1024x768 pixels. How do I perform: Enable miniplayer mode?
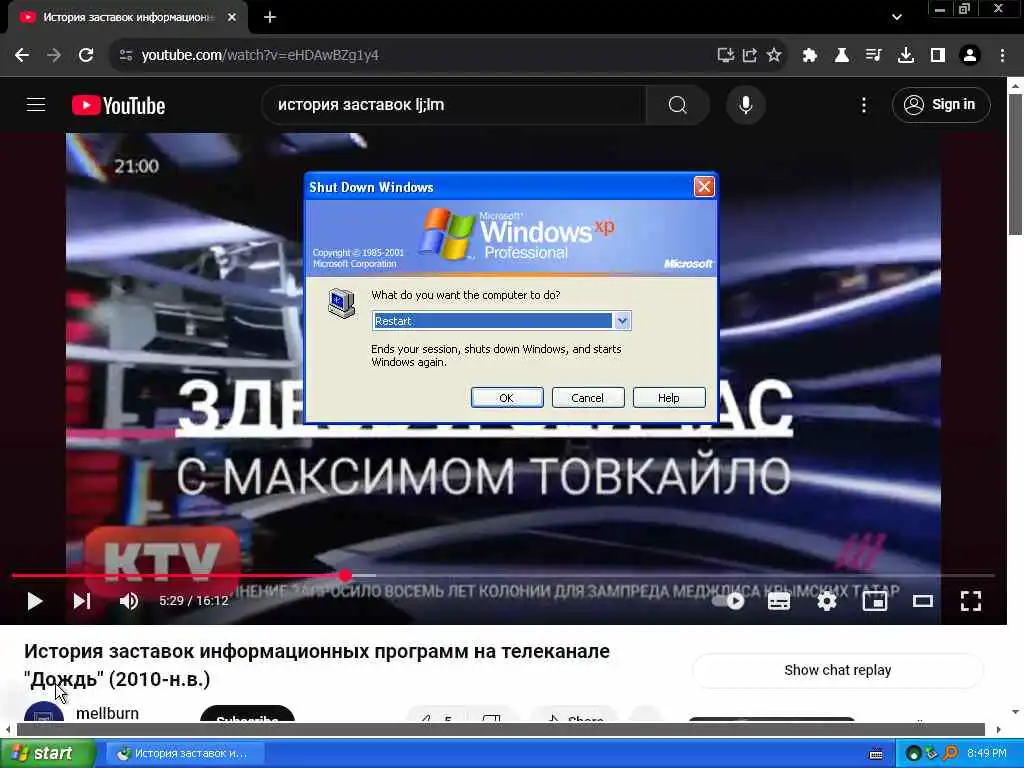tap(875, 601)
